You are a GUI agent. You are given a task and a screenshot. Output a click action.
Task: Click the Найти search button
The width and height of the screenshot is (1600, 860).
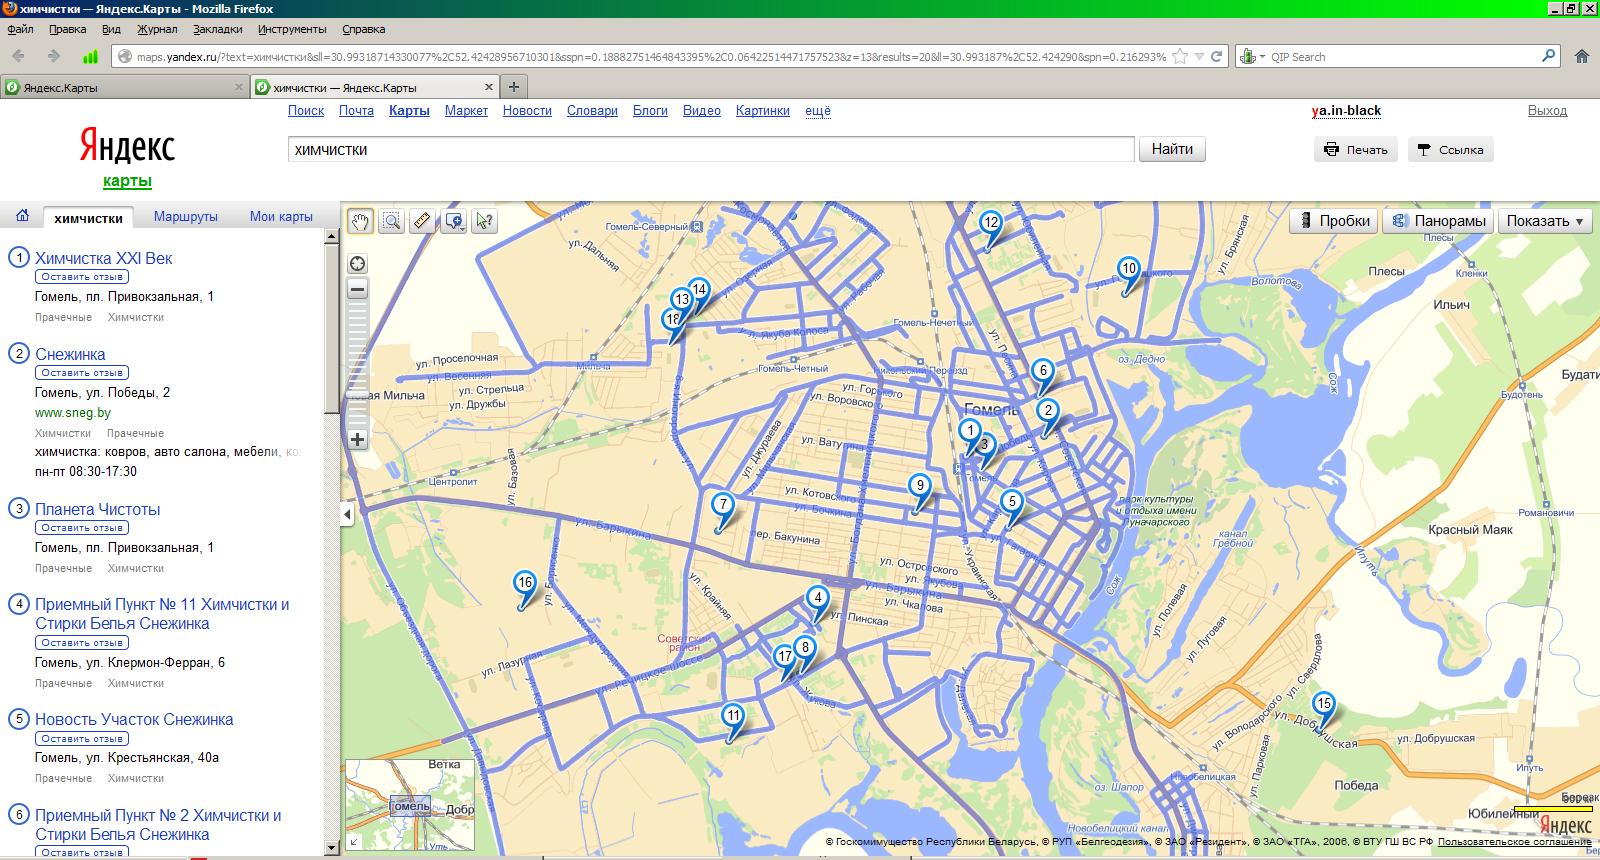tap(1172, 149)
